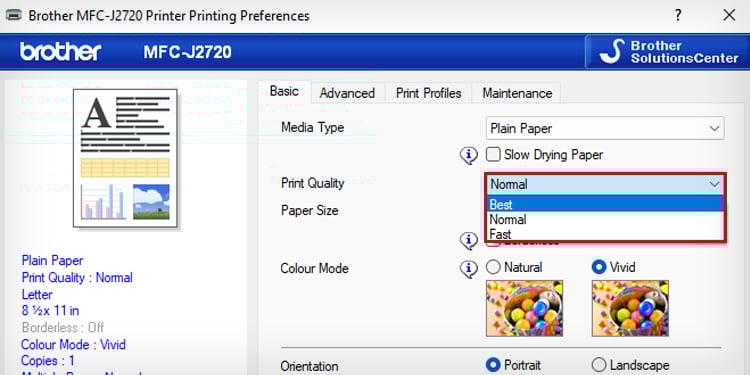Choose Best print quality option
Viewport: 750px width, 375px height.
pyautogui.click(x=605, y=204)
